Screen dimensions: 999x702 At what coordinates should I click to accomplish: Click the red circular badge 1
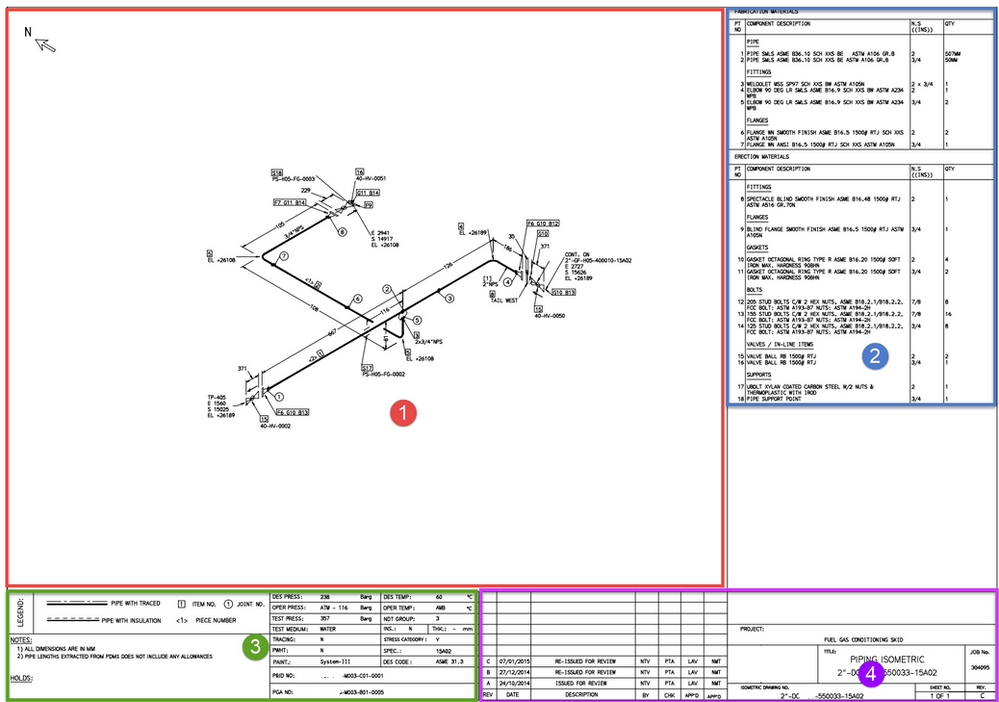coord(403,412)
